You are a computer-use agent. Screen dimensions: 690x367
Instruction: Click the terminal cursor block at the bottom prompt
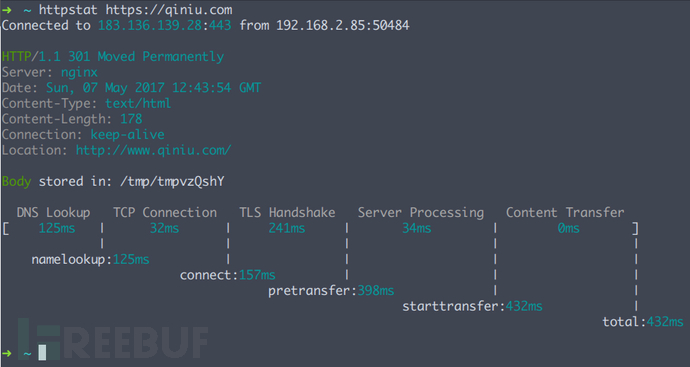click(42, 352)
